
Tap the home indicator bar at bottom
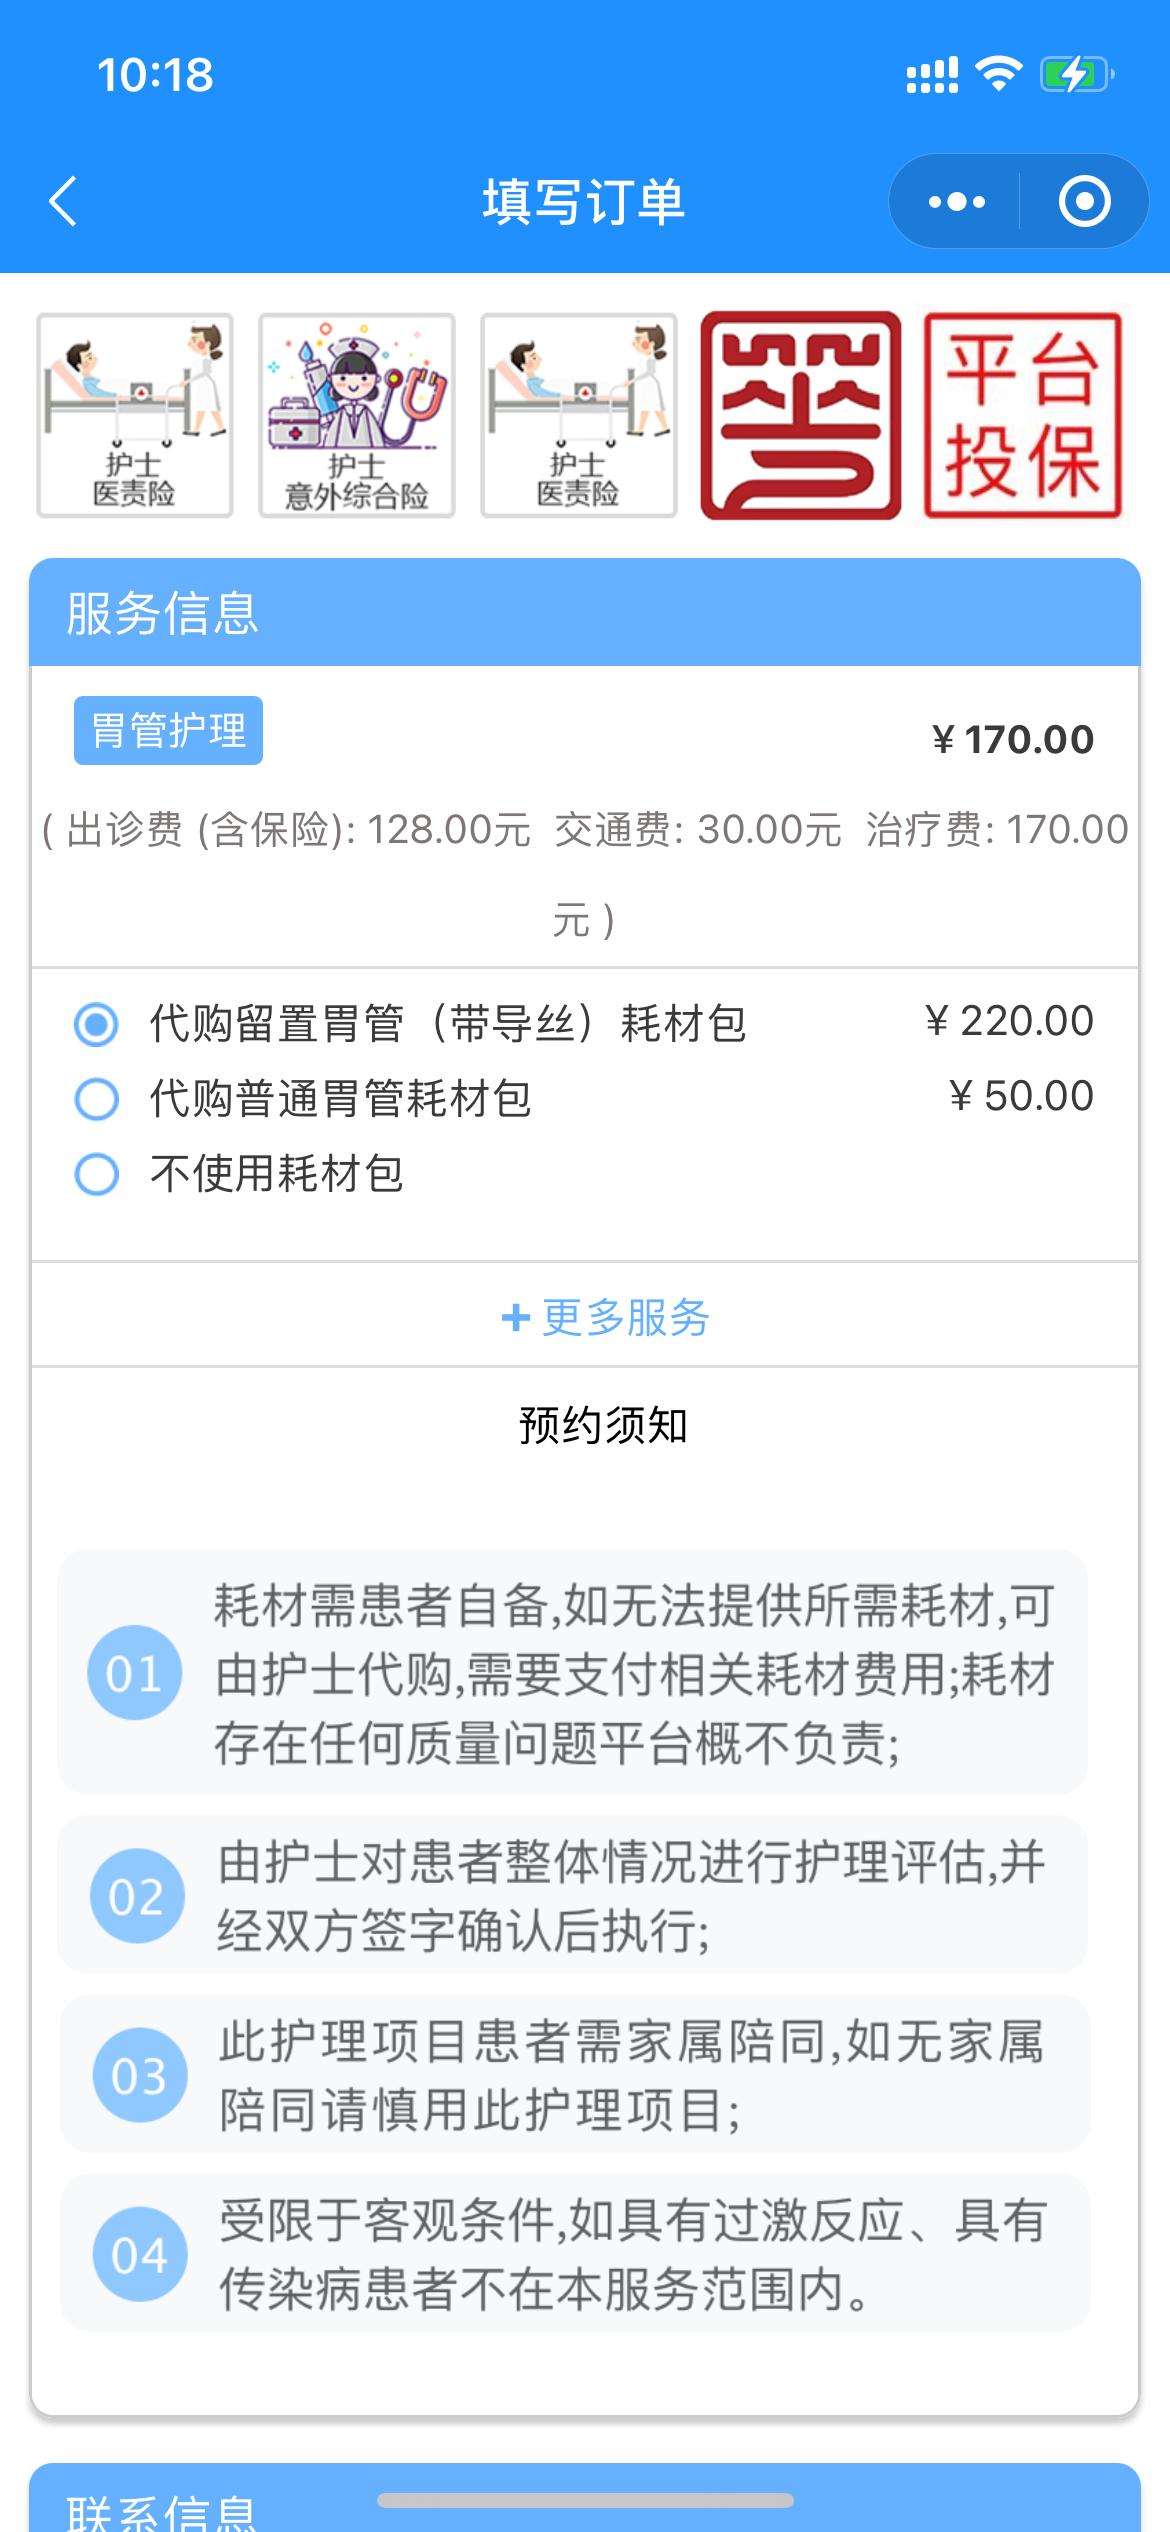585,2500
